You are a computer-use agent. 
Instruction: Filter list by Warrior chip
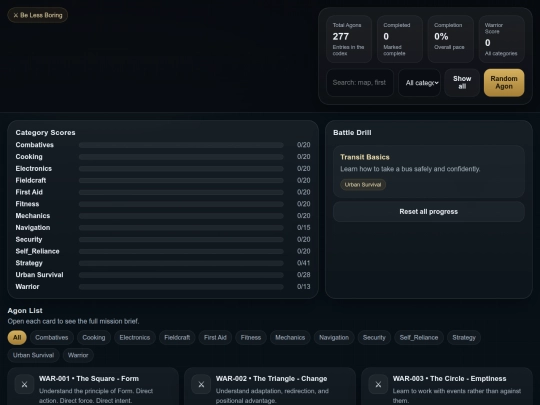tap(78, 355)
